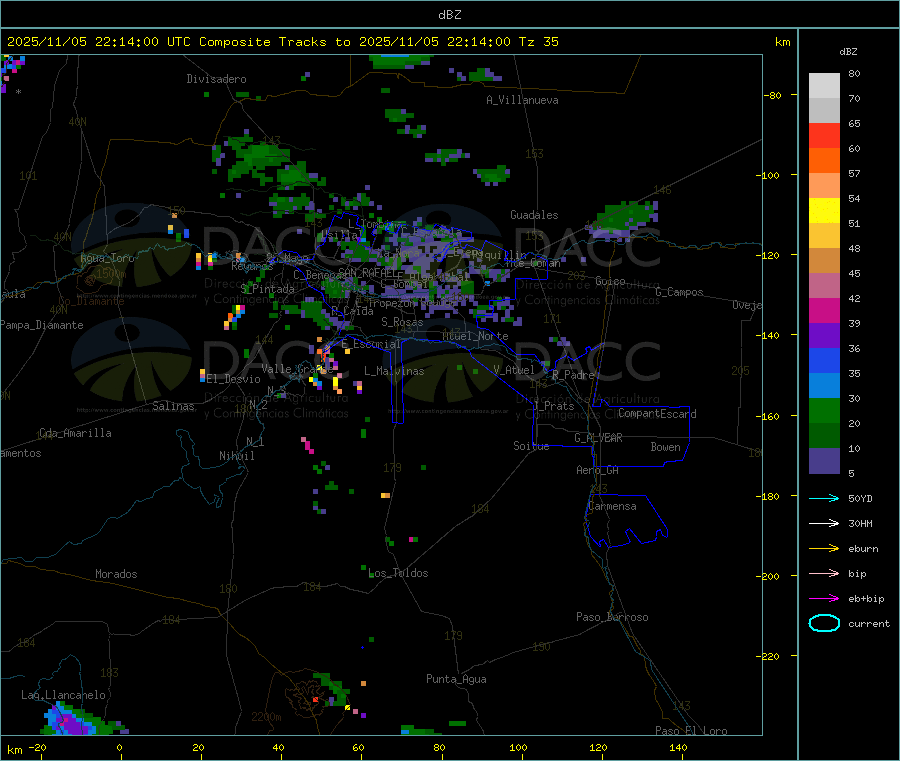Click the Los_Toldos map label
The height and width of the screenshot is (761, 900).
(398, 573)
